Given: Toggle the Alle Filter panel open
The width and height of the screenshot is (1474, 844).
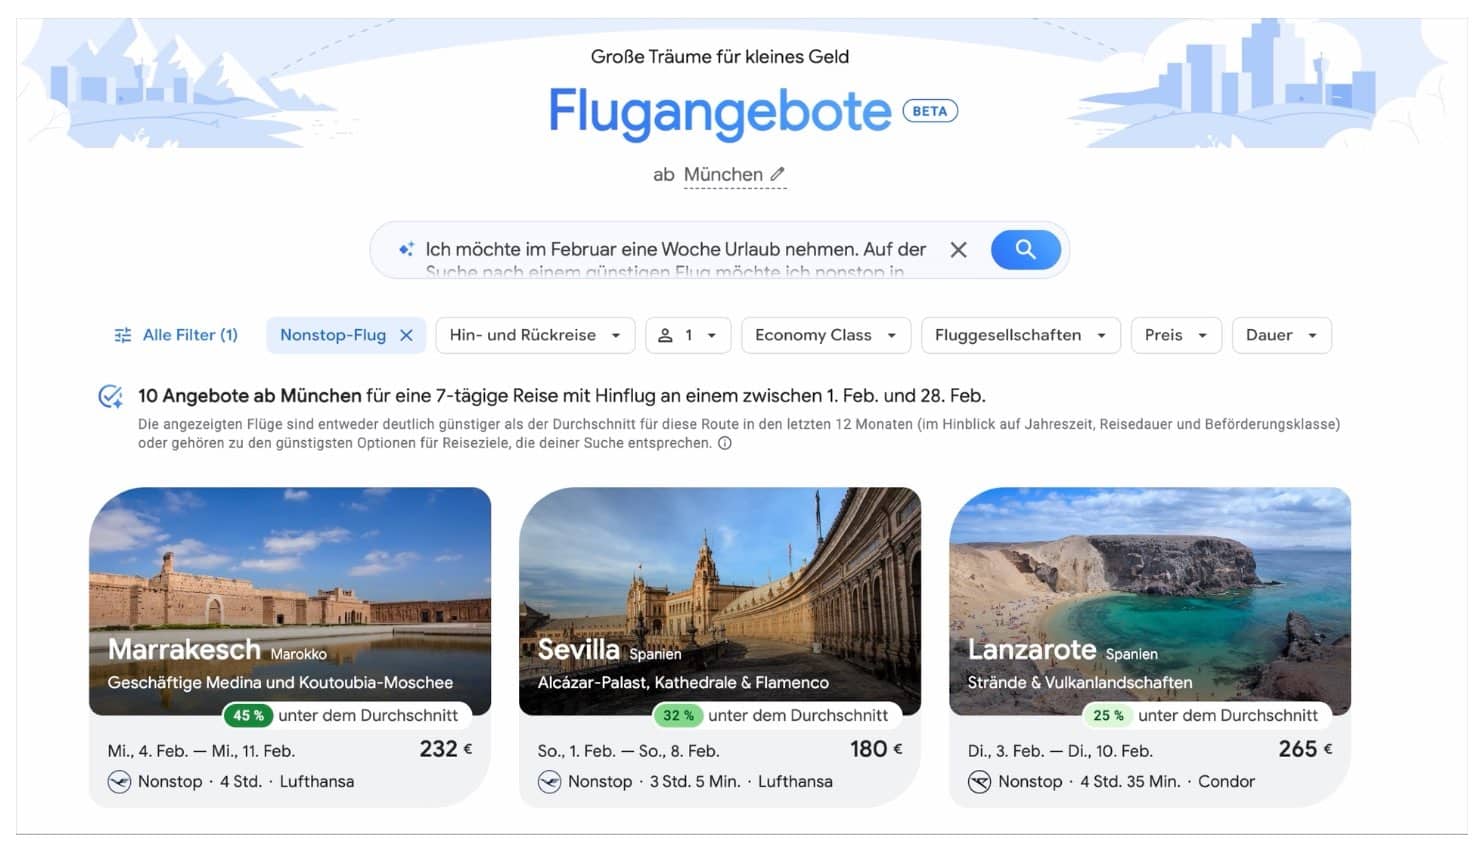Looking at the screenshot, I should [x=176, y=335].
